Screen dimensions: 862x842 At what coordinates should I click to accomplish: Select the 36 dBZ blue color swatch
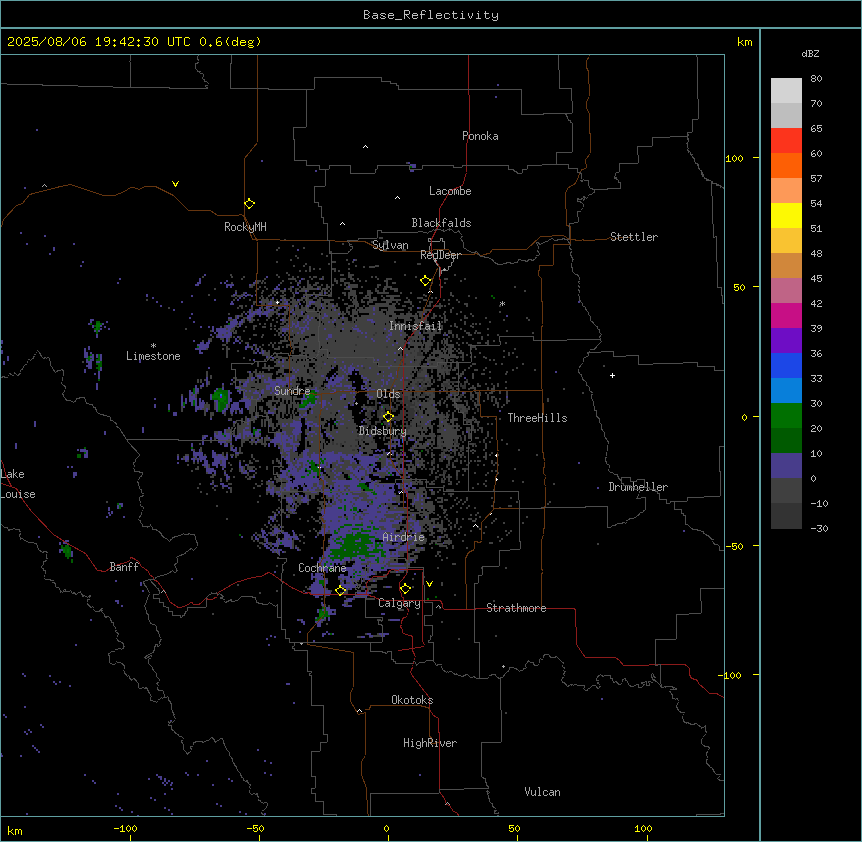coord(786,365)
